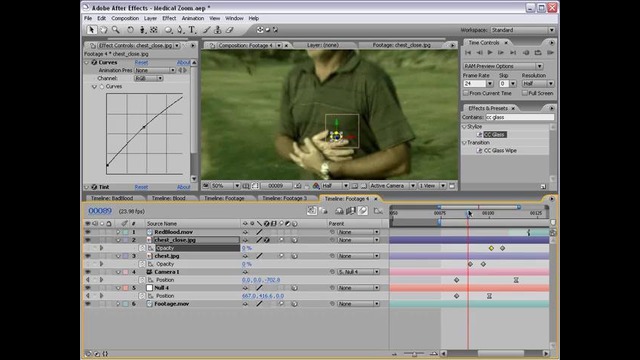Open the Channel RGB dropdown
The height and width of the screenshot is (360, 640).
coord(149,78)
